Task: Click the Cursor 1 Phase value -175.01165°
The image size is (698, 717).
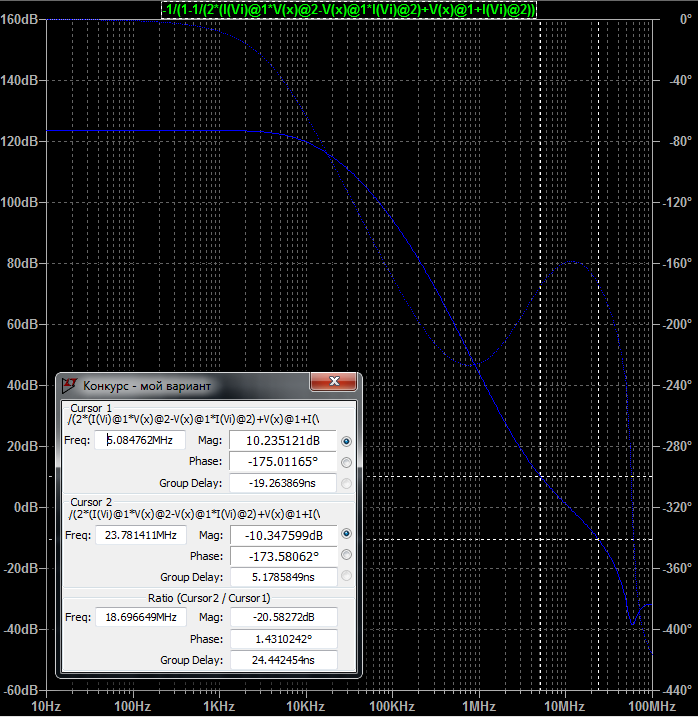Action: pyautogui.click(x=283, y=461)
